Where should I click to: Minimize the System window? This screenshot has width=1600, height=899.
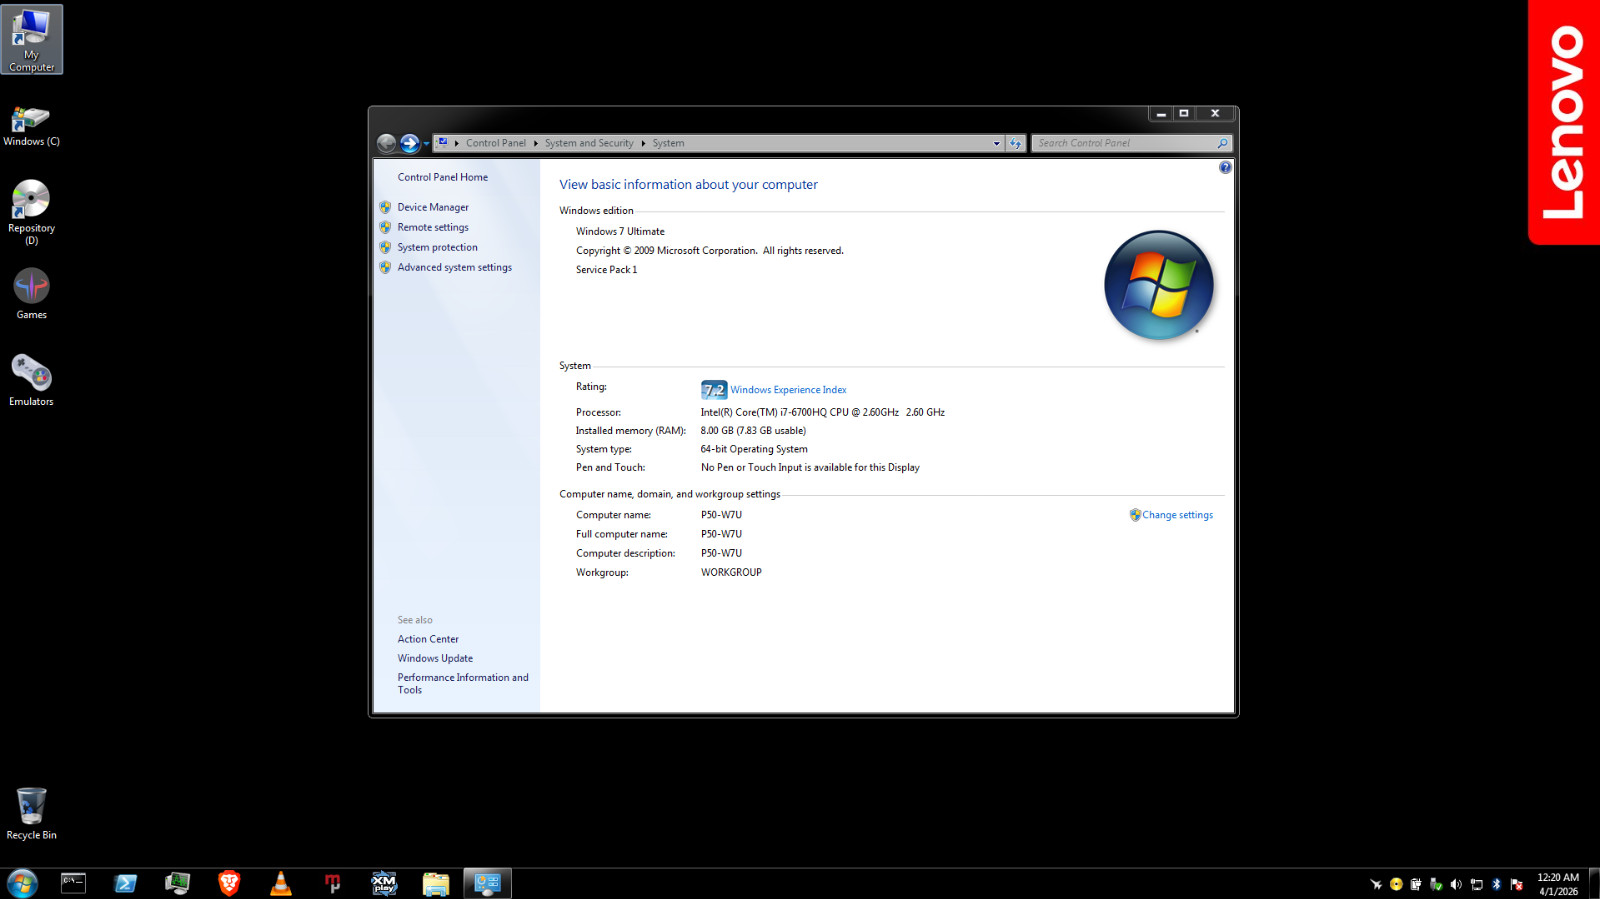1161,114
